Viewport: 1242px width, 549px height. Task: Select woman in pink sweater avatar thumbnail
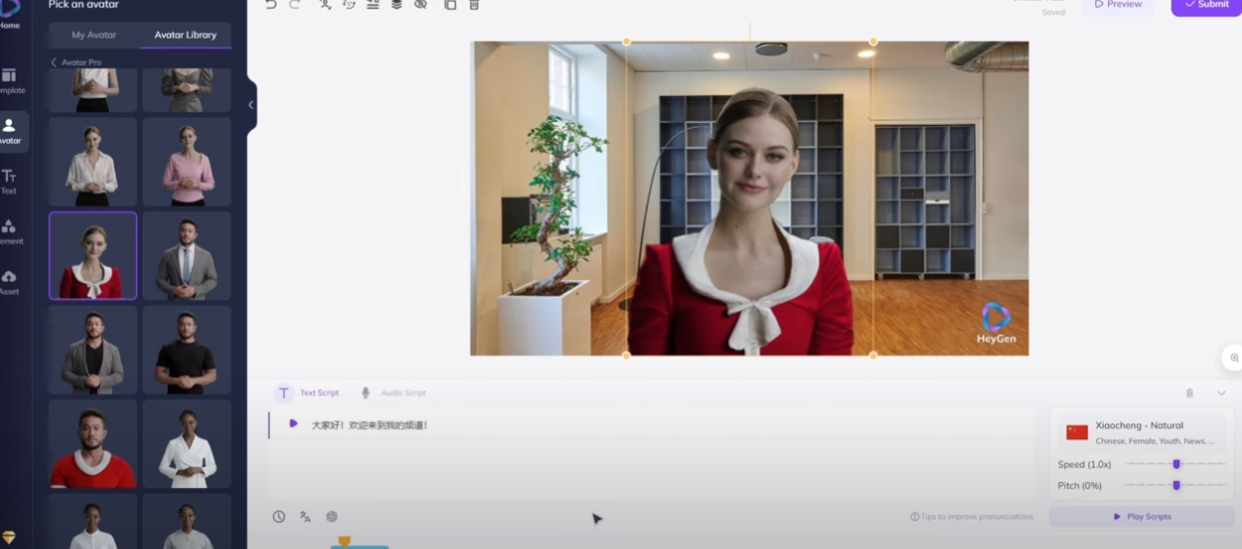[x=187, y=162]
